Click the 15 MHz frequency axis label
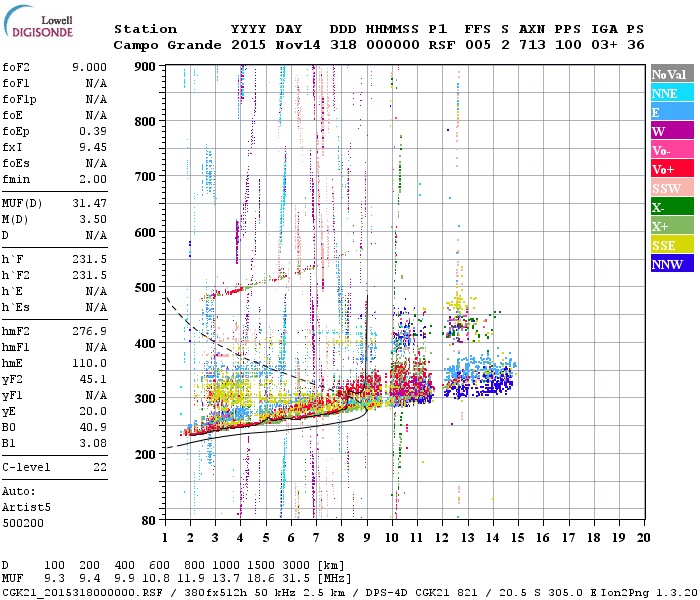The height and width of the screenshot is (600, 700). [517, 538]
